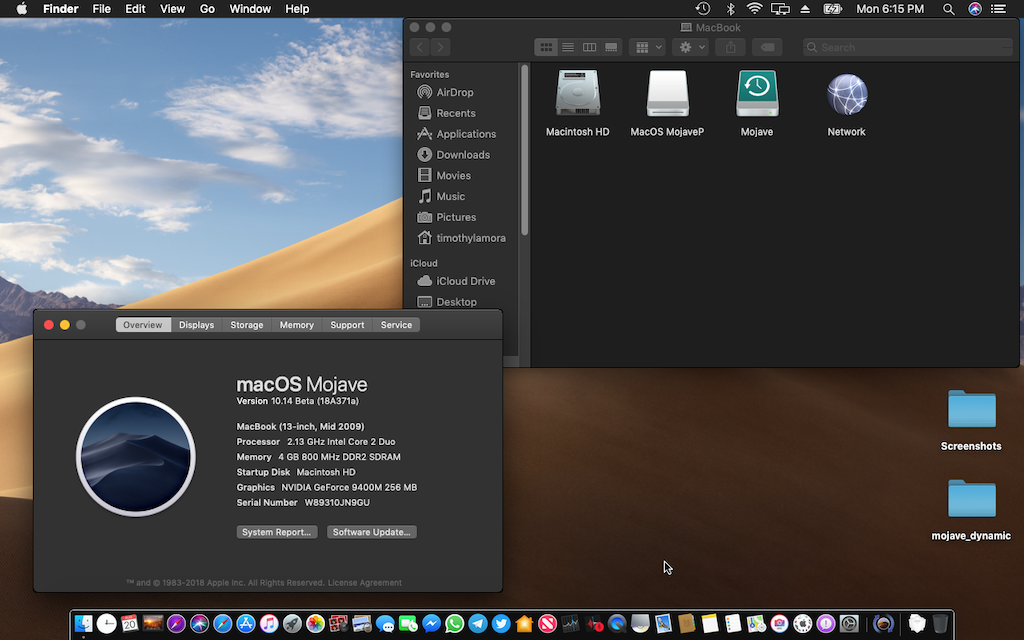Open the Action gear dropdown in Finder
The image size is (1024, 640).
point(690,47)
